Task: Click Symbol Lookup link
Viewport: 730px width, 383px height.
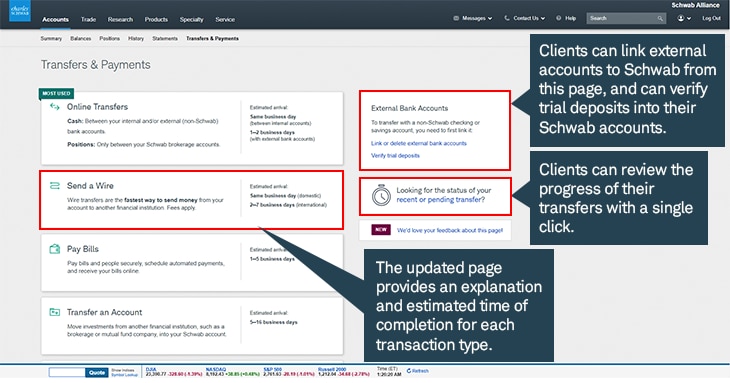Action: tap(124, 375)
